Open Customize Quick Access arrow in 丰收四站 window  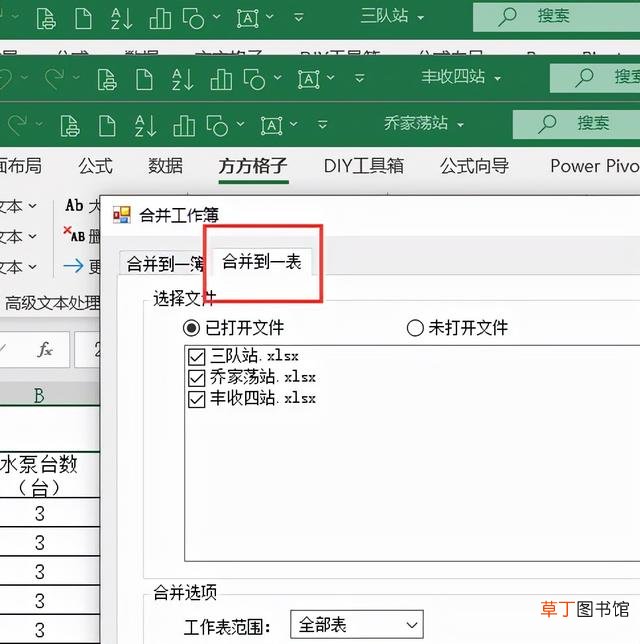(359, 78)
